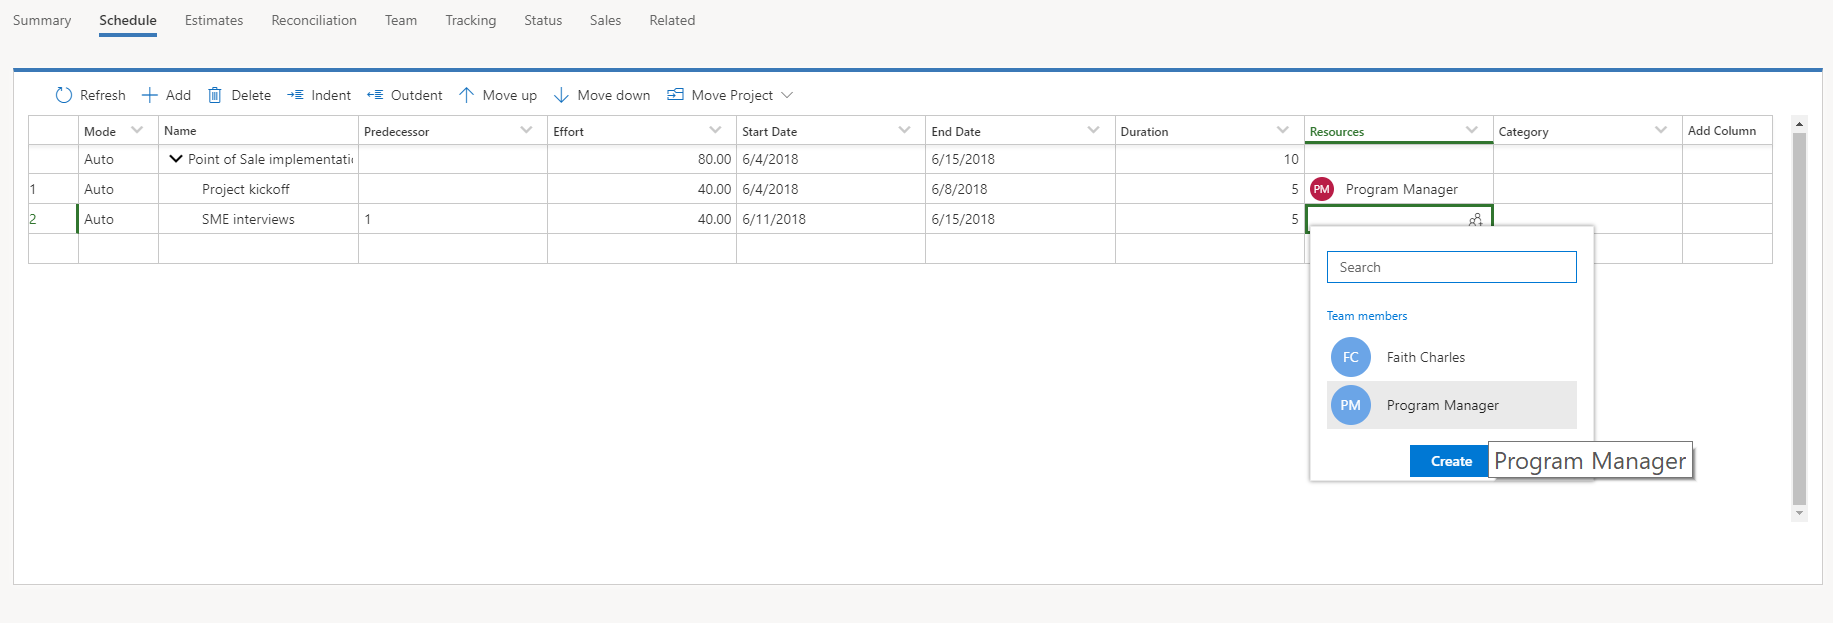Move task down with arrow icon
Viewport: 1833px width, 623px height.
(561, 95)
